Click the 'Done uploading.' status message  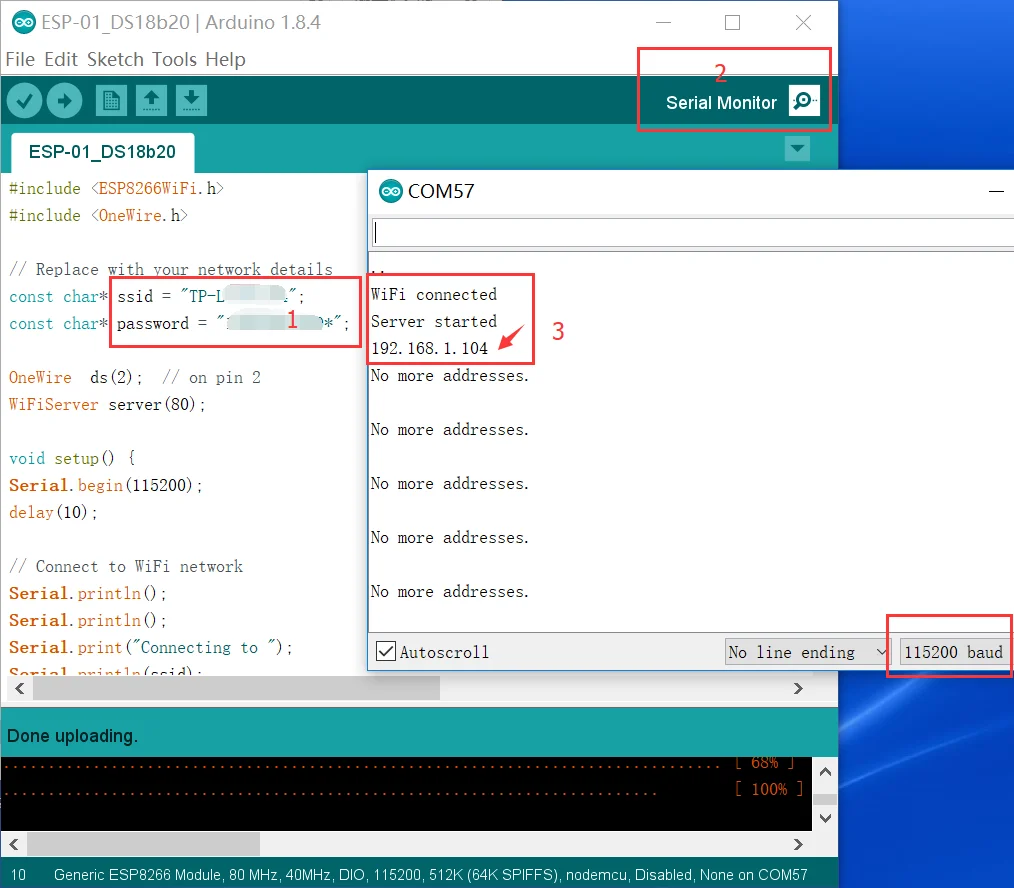(72, 736)
